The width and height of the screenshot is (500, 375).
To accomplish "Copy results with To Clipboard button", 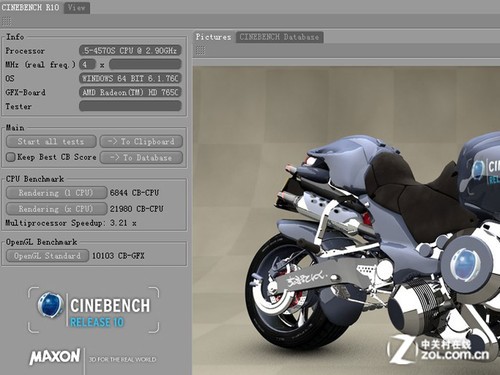I will click(141, 142).
